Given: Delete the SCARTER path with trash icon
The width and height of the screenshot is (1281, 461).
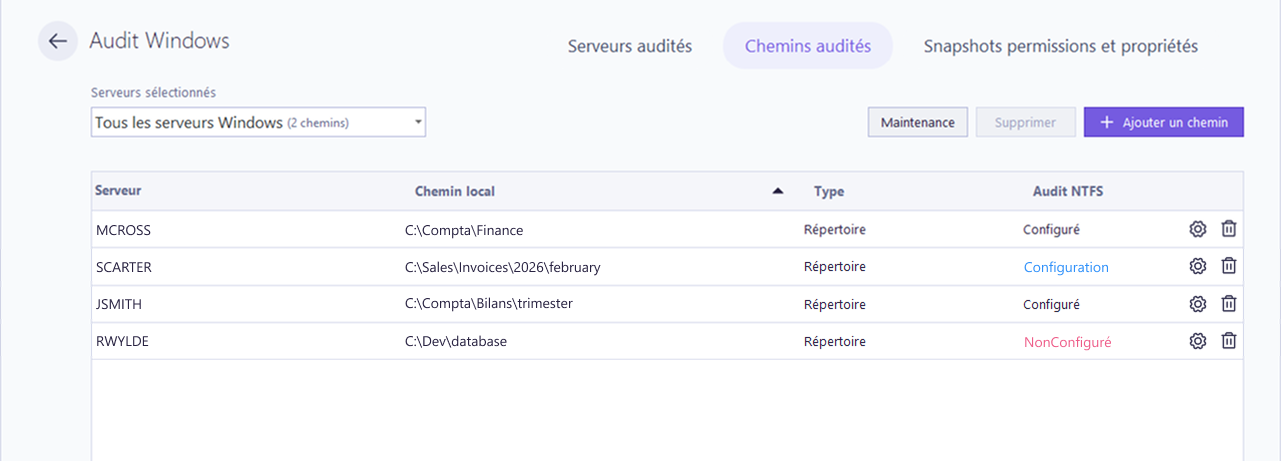Looking at the screenshot, I should click(1229, 266).
